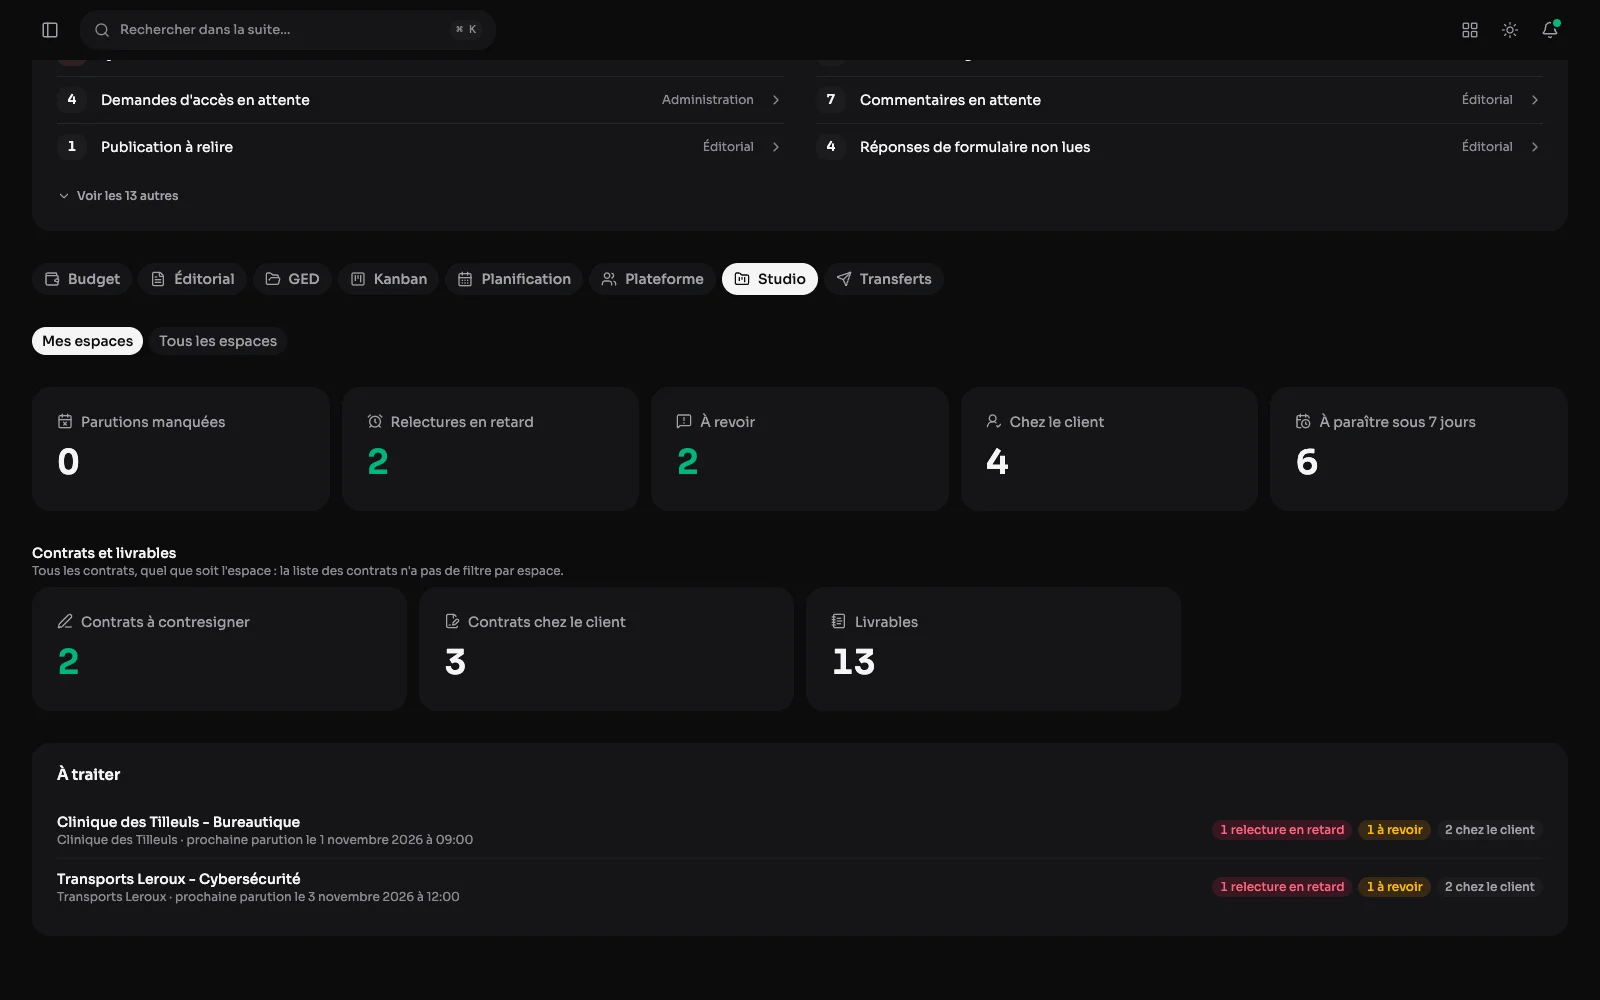Focus the 'Rechercher dans la suite' search field
Viewport: 1600px width, 1000px height.
pyautogui.click(x=288, y=30)
